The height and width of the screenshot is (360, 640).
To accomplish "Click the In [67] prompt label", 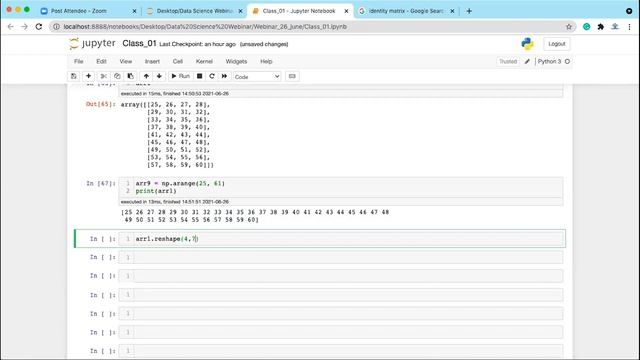I will [101, 184].
